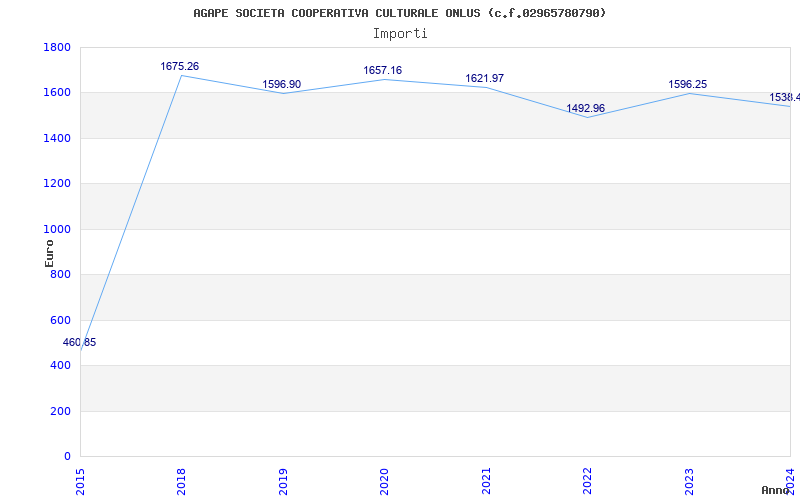Click the 800 y-axis value
This screenshot has height=500, width=800.
click(61, 274)
